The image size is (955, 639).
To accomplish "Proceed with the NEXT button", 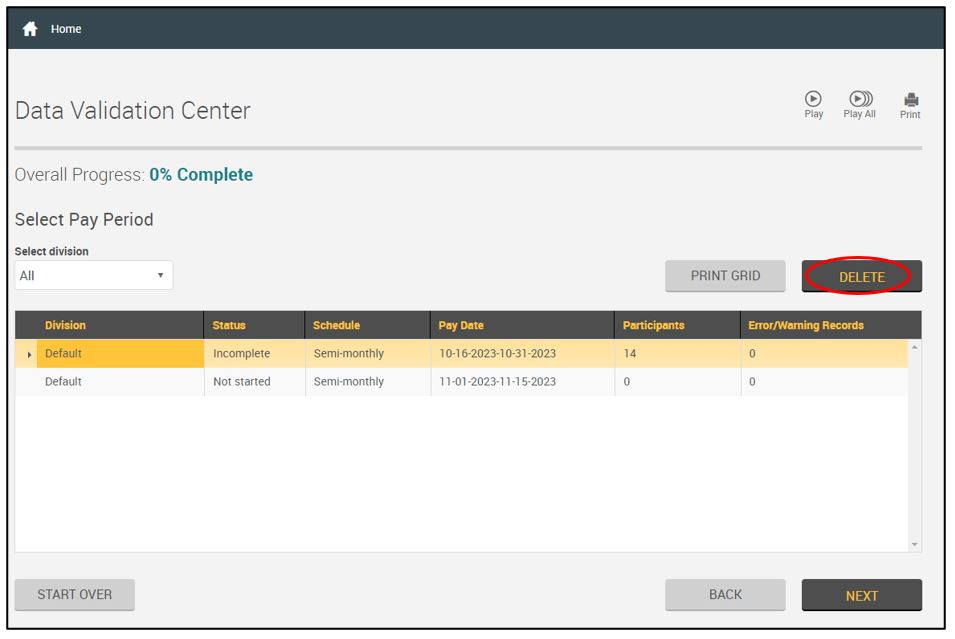I will (861, 595).
